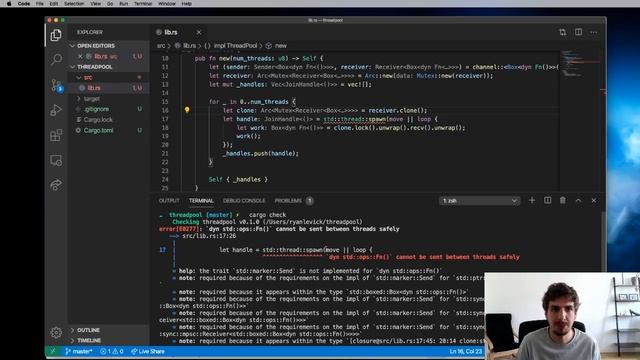Open the Search view in activity bar

click(x=56, y=60)
